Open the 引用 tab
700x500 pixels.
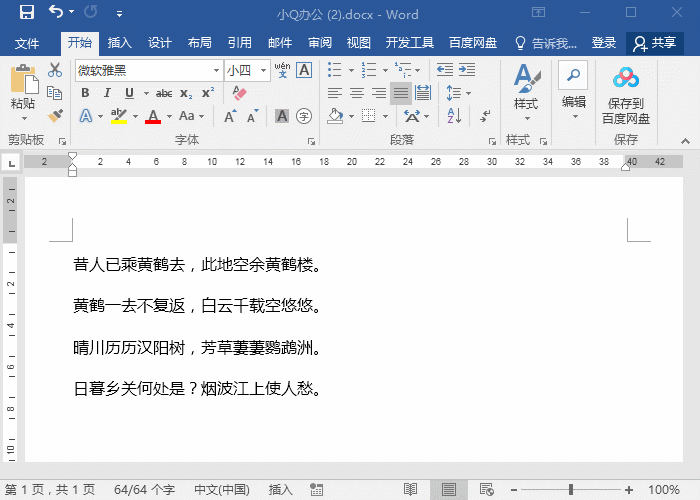tap(240, 43)
